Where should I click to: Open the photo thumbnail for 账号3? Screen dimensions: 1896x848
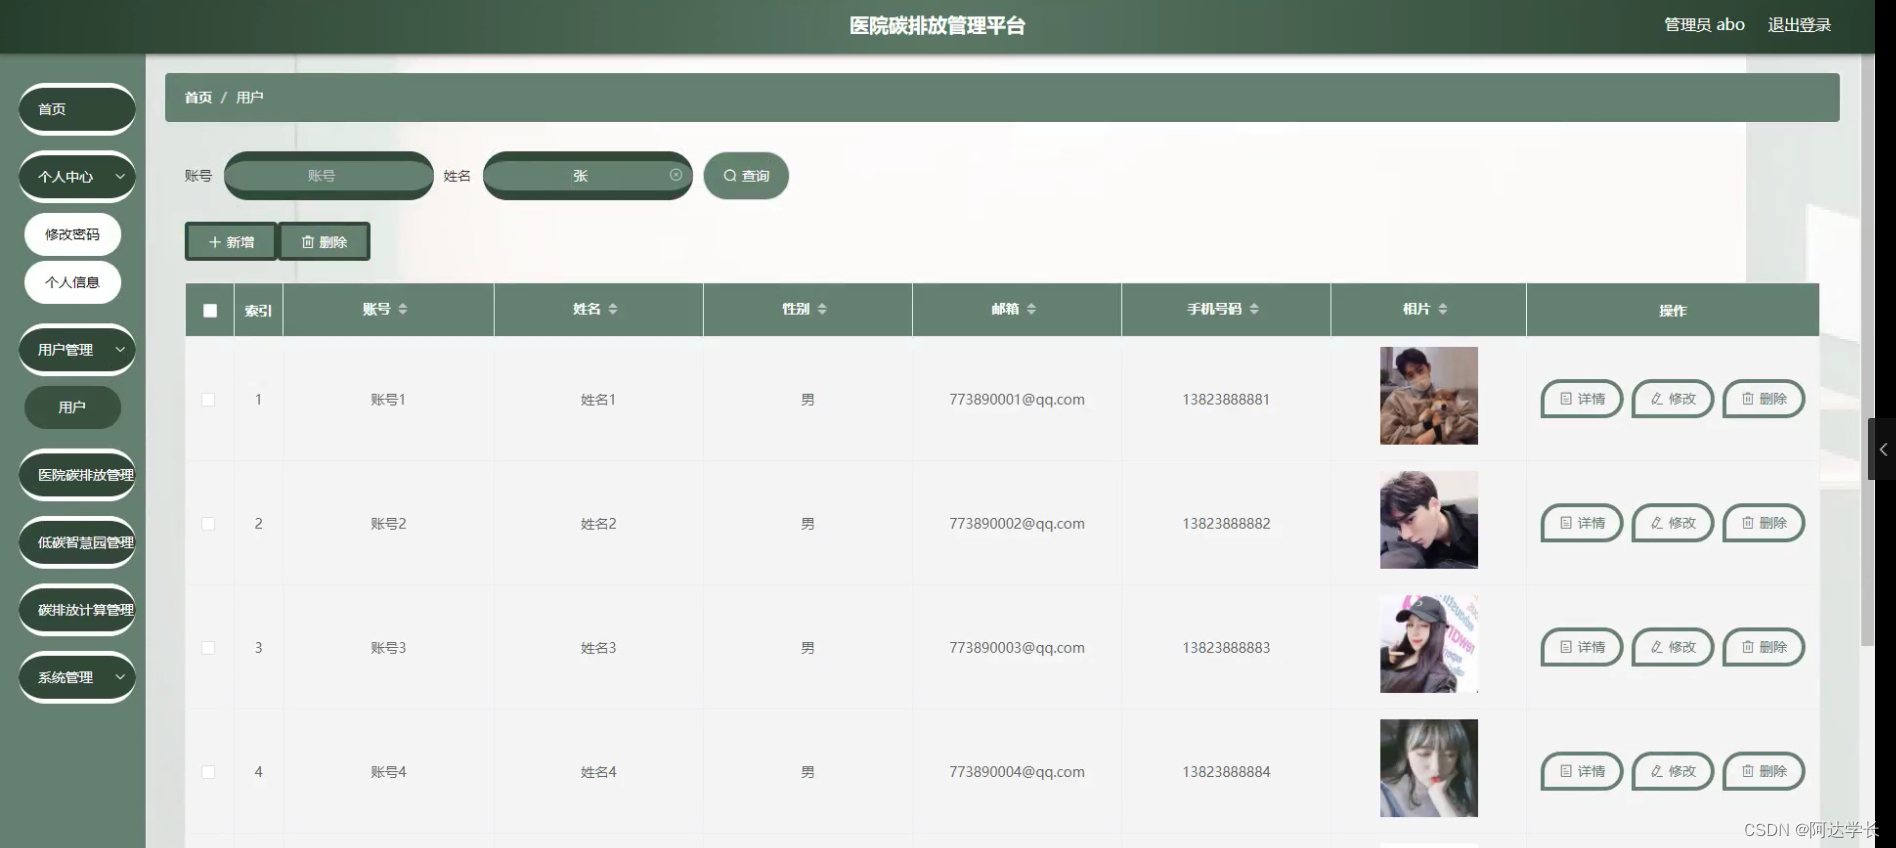(1428, 644)
